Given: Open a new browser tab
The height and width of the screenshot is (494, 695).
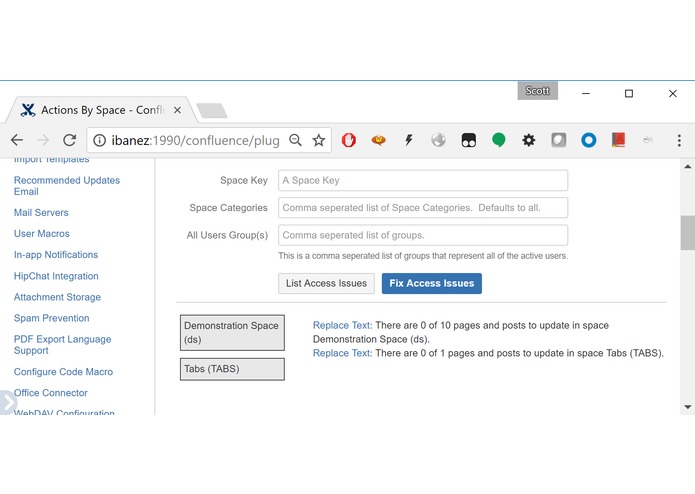Looking at the screenshot, I should (x=211, y=111).
